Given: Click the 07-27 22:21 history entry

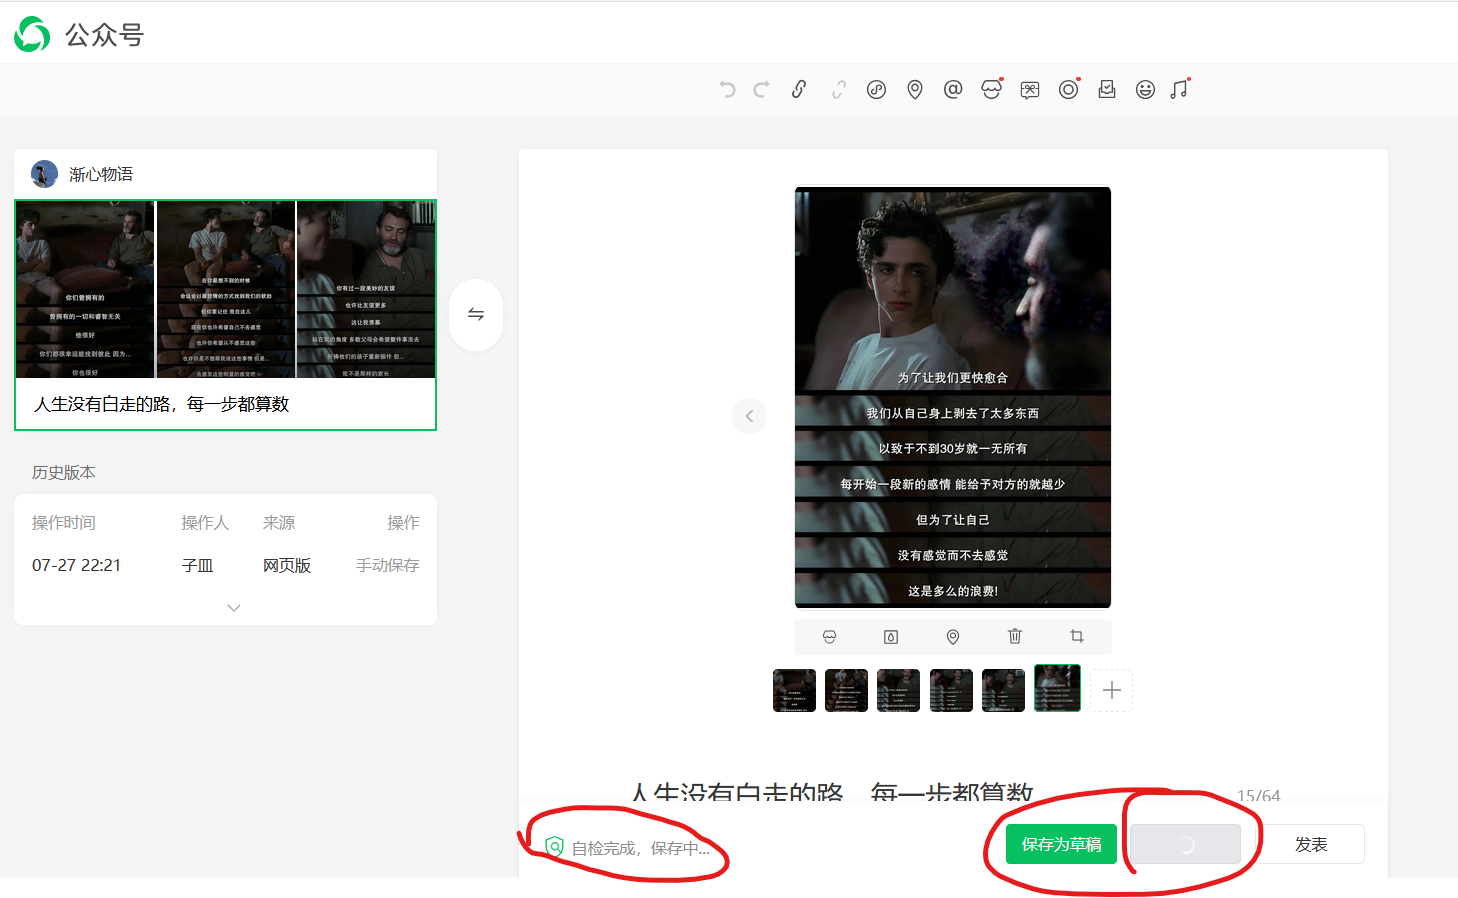Looking at the screenshot, I should [76, 565].
